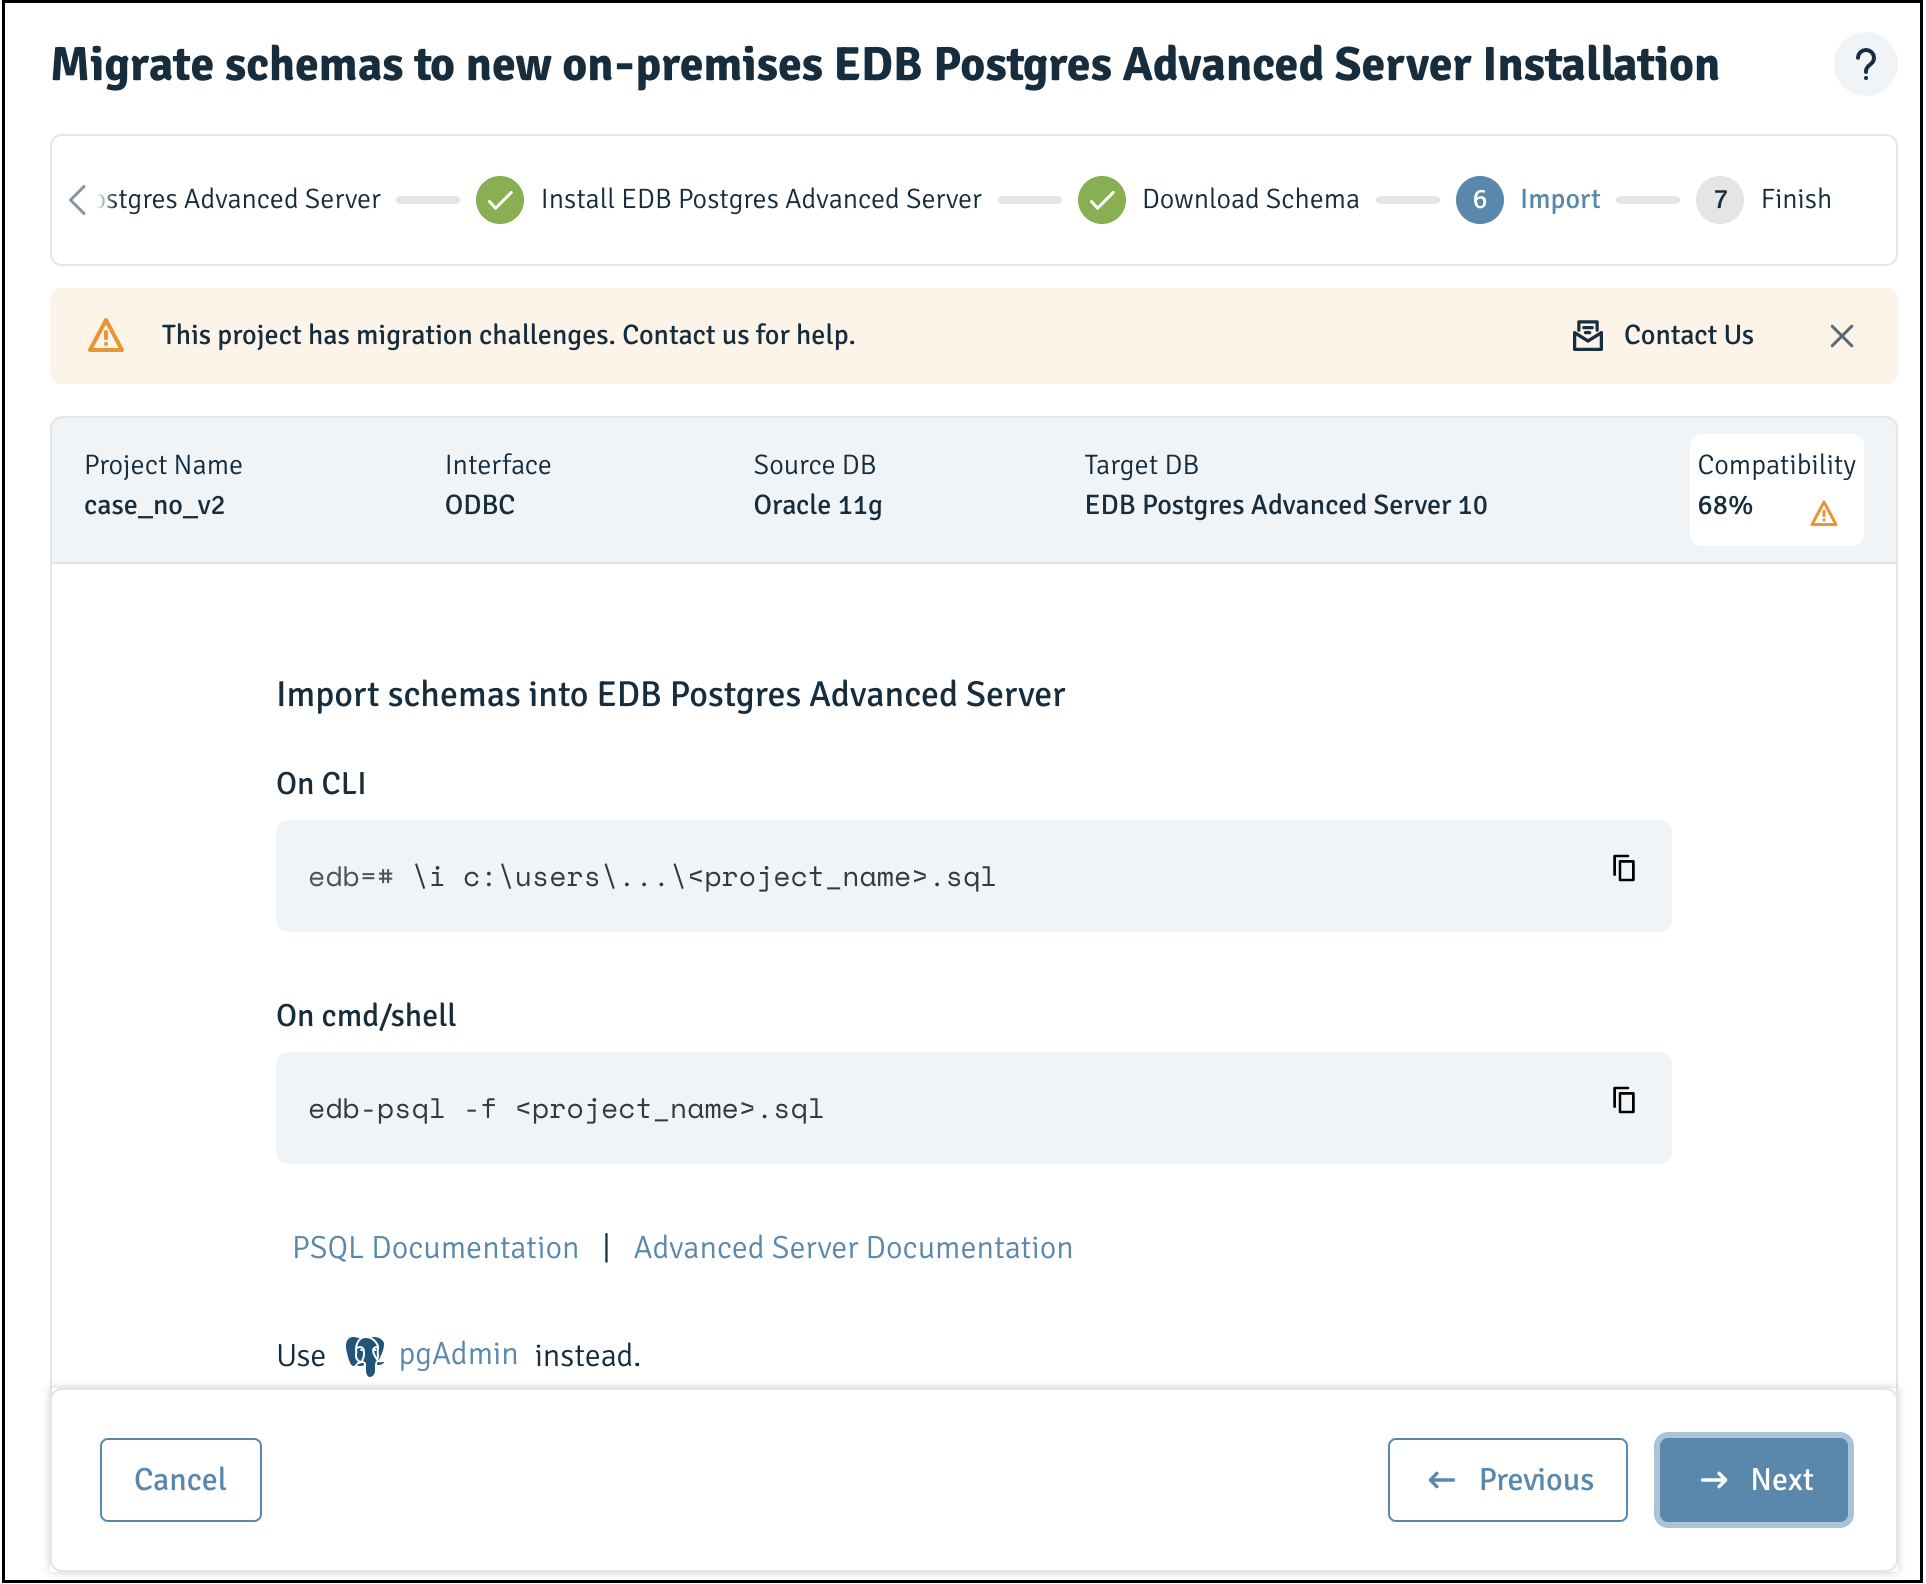The height and width of the screenshot is (1584, 1926).
Task: Click the migration challenges message text
Action: pos(508,336)
